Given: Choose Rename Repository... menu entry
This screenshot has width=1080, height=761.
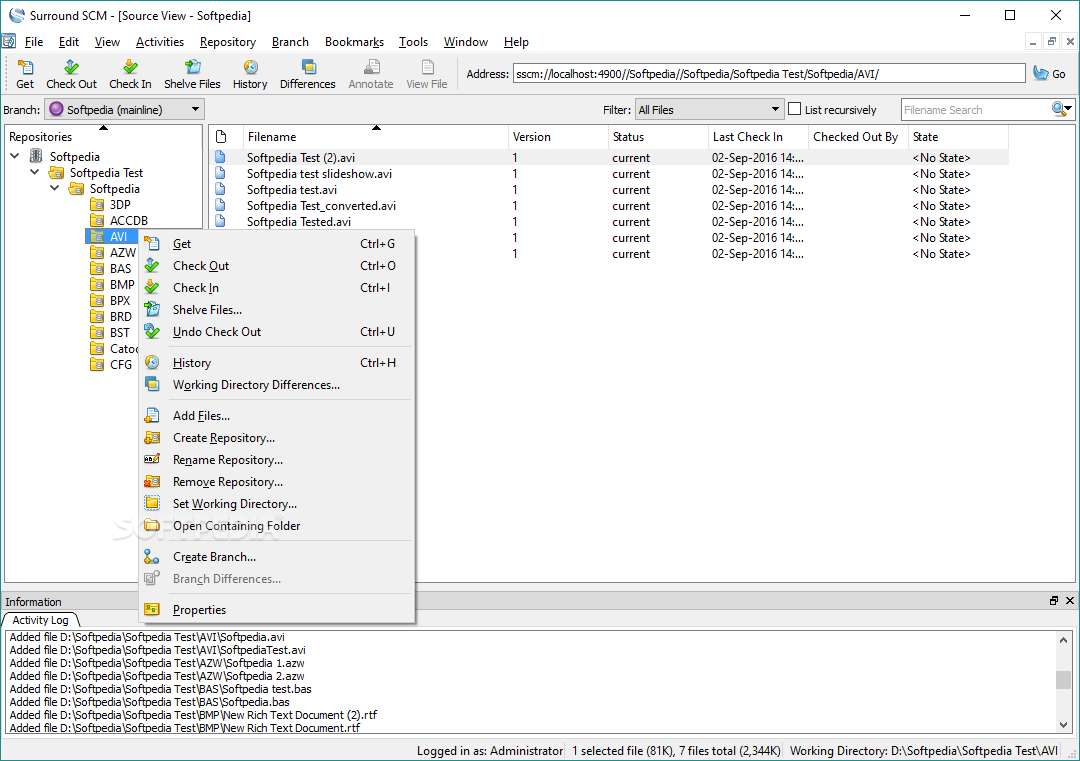Looking at the screenshot, I should coord(277,460).
